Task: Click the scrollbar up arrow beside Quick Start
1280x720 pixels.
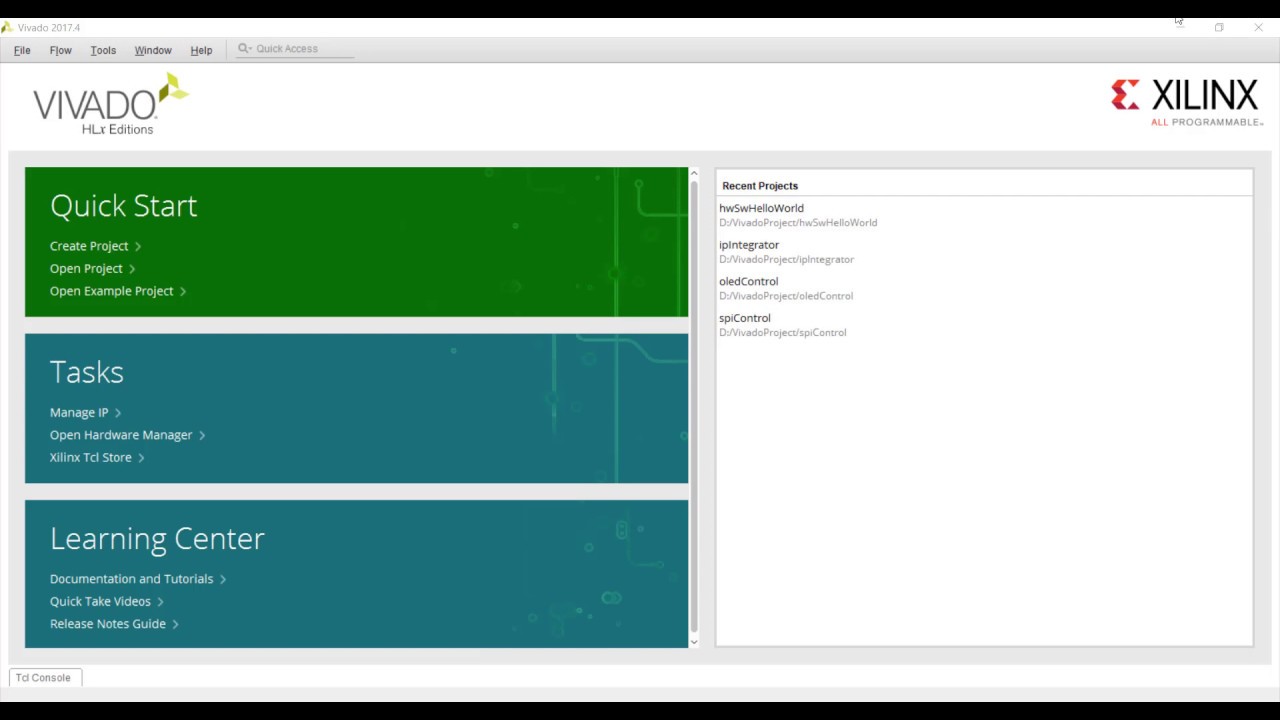Action: tap(694, 174)
